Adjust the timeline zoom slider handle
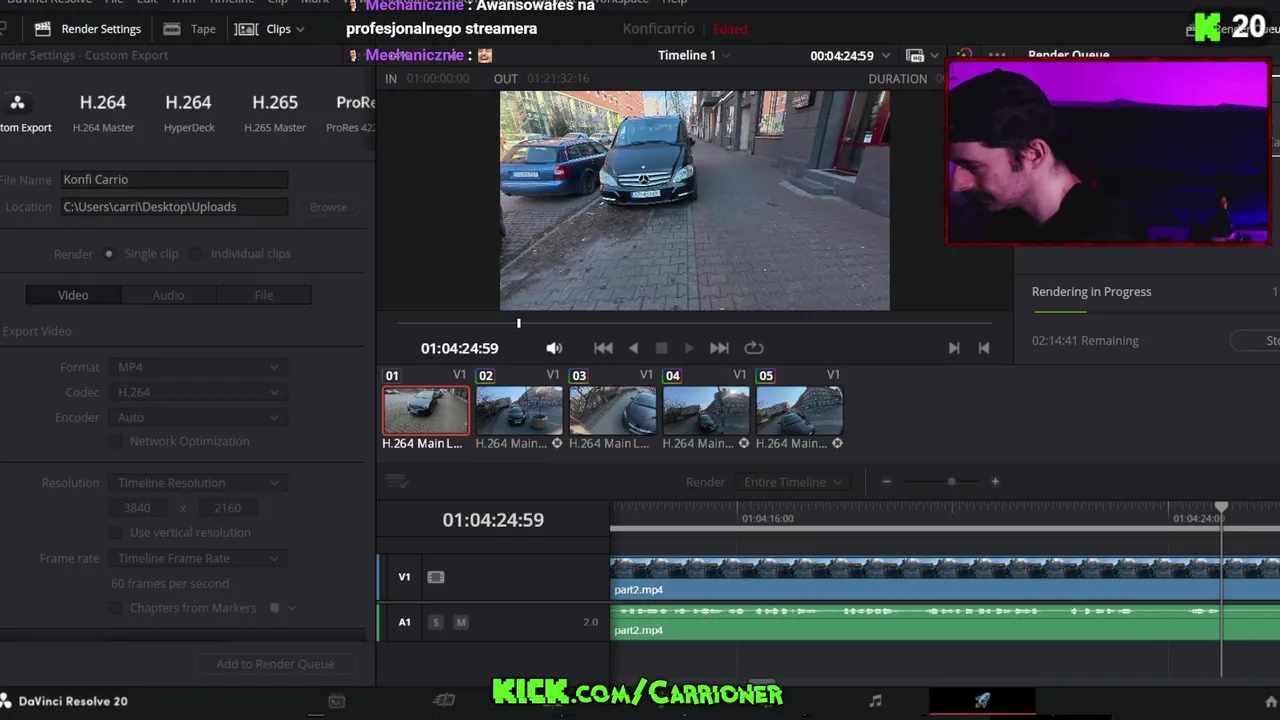Viewport: 1280px width, 720px height. [951, 482]
